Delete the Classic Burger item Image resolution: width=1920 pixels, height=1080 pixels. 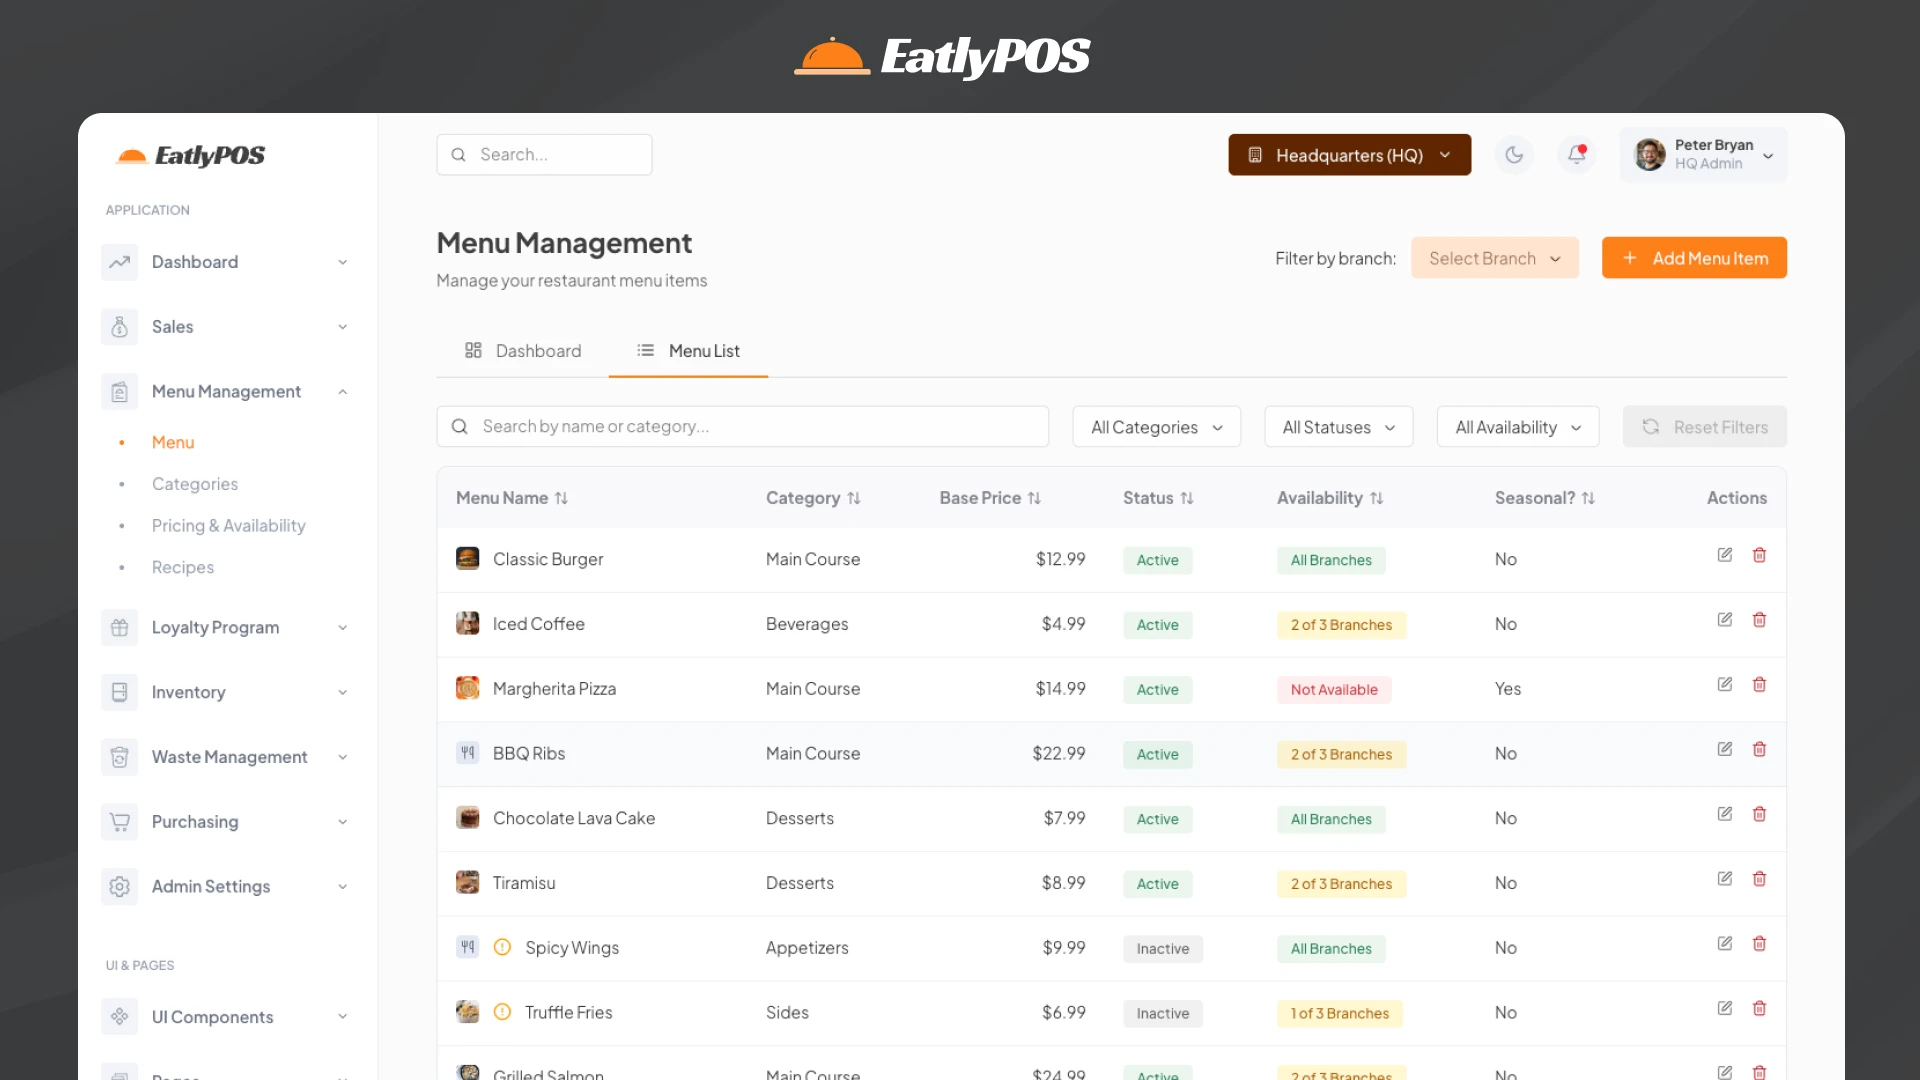[1759, 555]
